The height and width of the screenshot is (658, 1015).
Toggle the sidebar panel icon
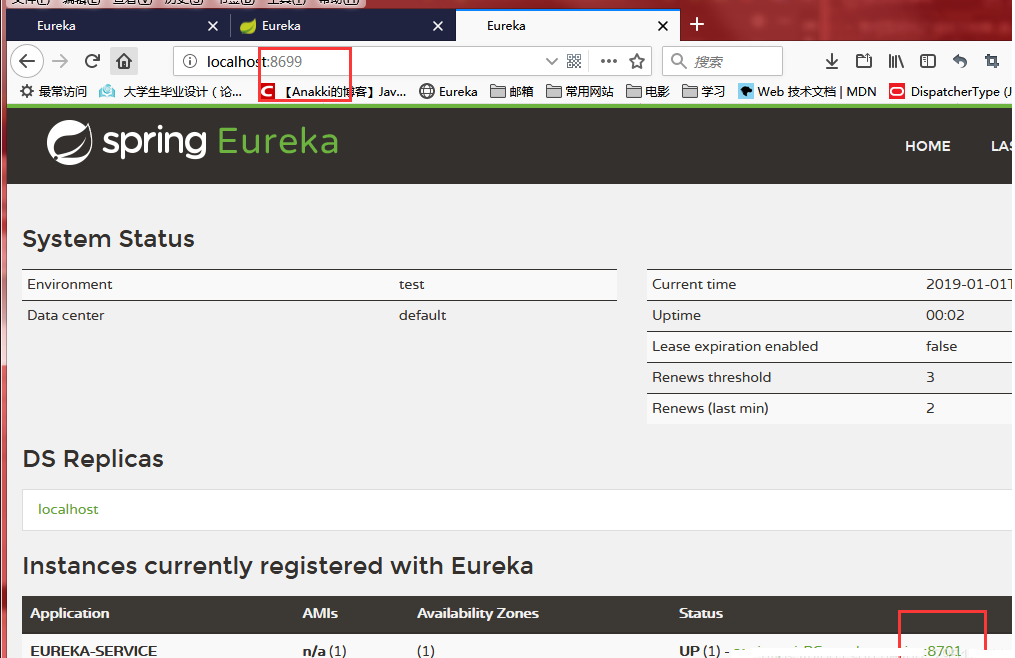click(928, 62)
